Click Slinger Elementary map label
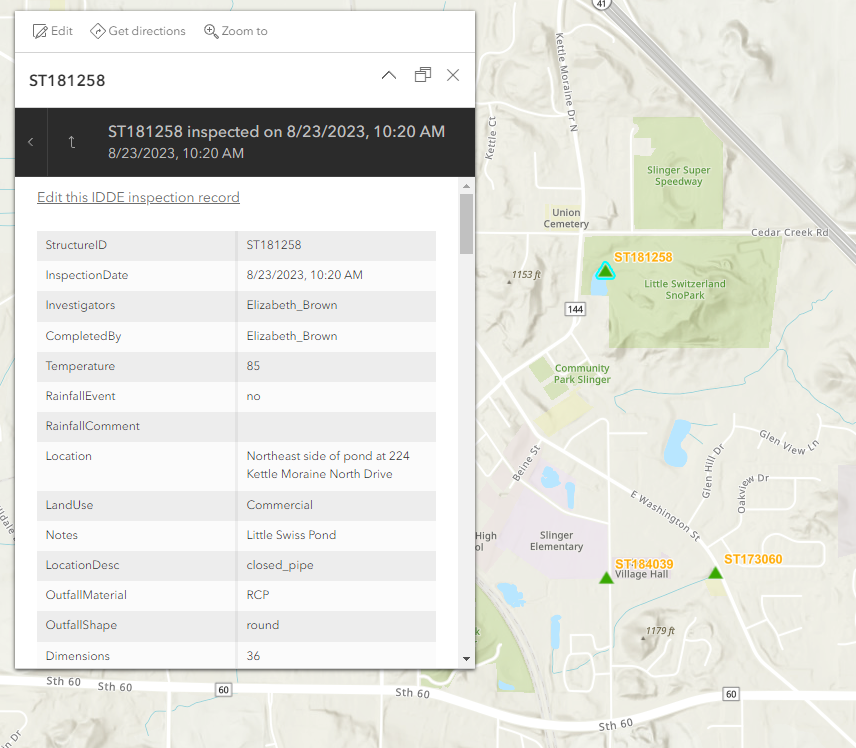 click(x=556, y=541)
